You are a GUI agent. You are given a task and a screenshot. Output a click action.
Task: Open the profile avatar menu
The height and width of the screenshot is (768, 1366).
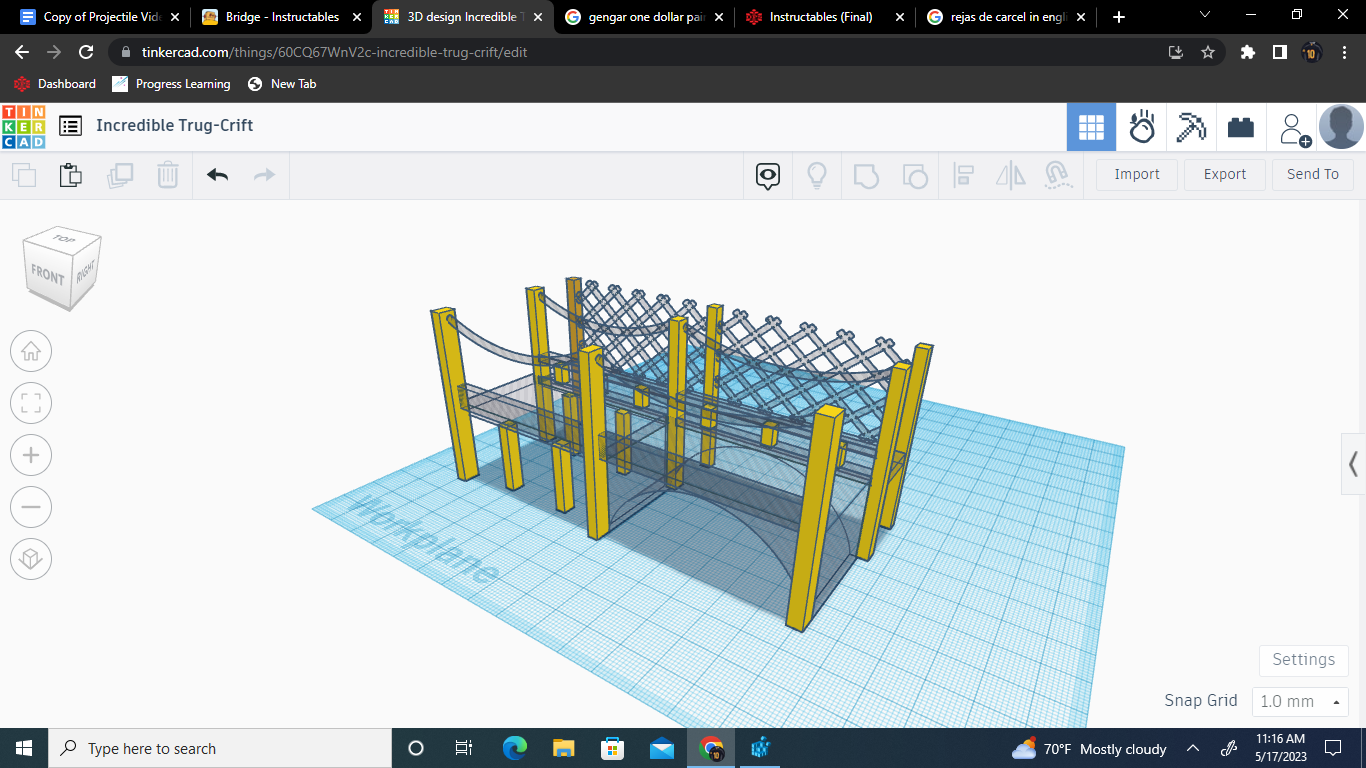point(1341,127)
